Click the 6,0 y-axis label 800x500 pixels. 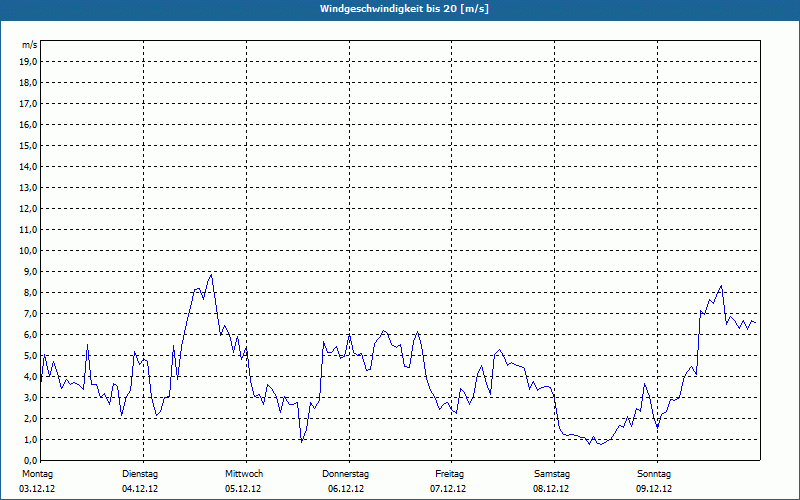click(30, 335)
